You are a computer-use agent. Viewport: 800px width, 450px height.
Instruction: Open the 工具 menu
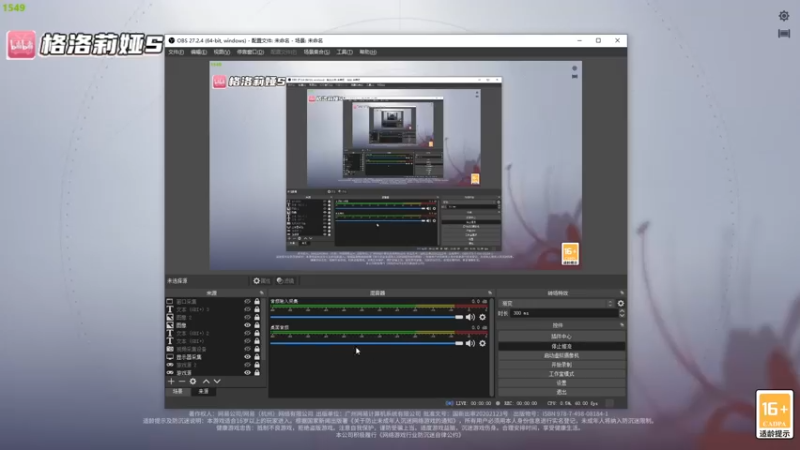coord(344,52)
